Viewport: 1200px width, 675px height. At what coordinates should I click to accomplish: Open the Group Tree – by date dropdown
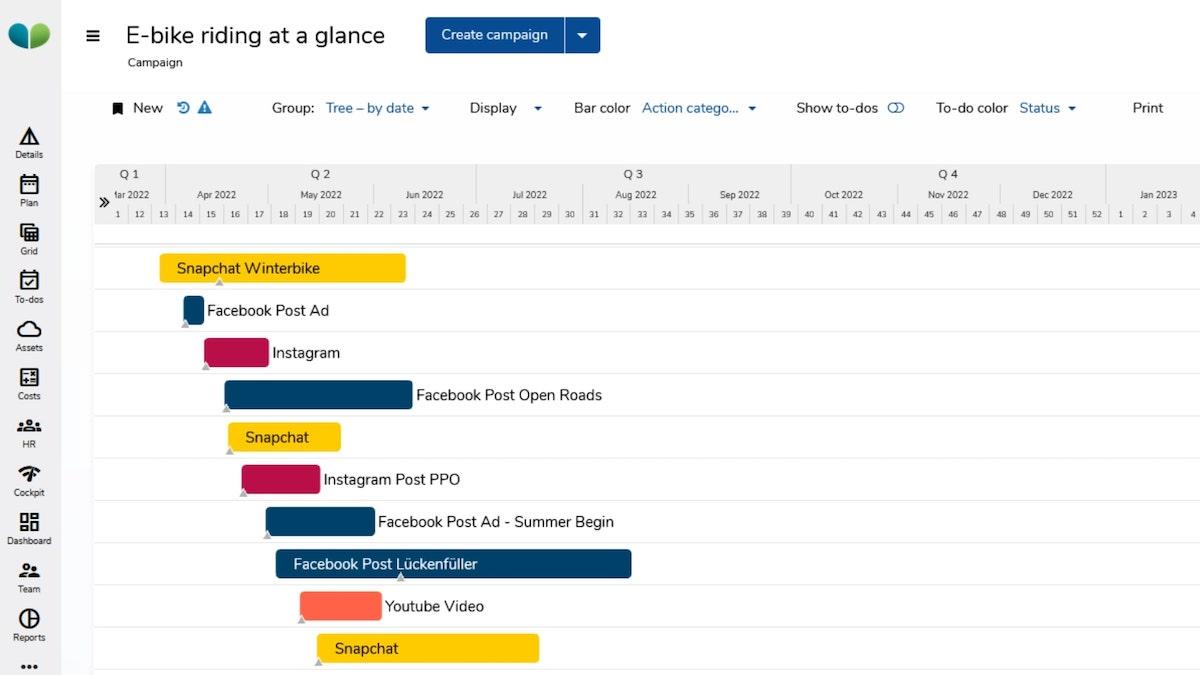tap(377, 108)
